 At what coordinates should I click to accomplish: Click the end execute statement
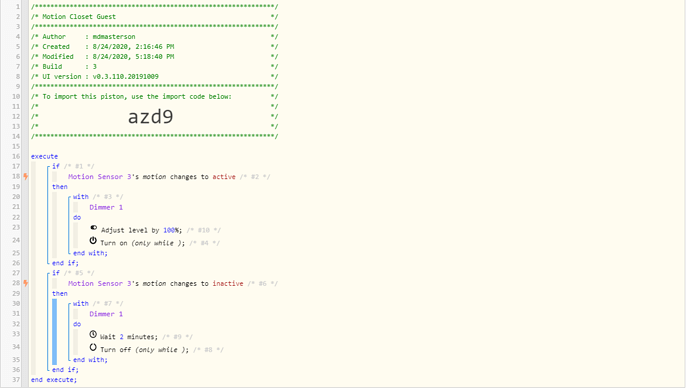[54, 380]
